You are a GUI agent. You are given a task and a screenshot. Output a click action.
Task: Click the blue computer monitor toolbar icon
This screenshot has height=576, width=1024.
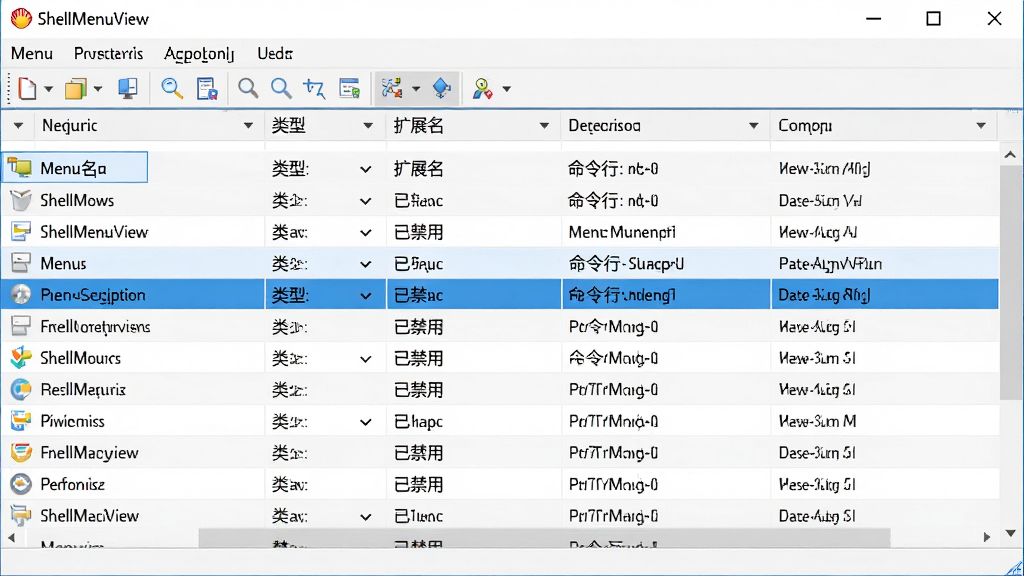127,88
